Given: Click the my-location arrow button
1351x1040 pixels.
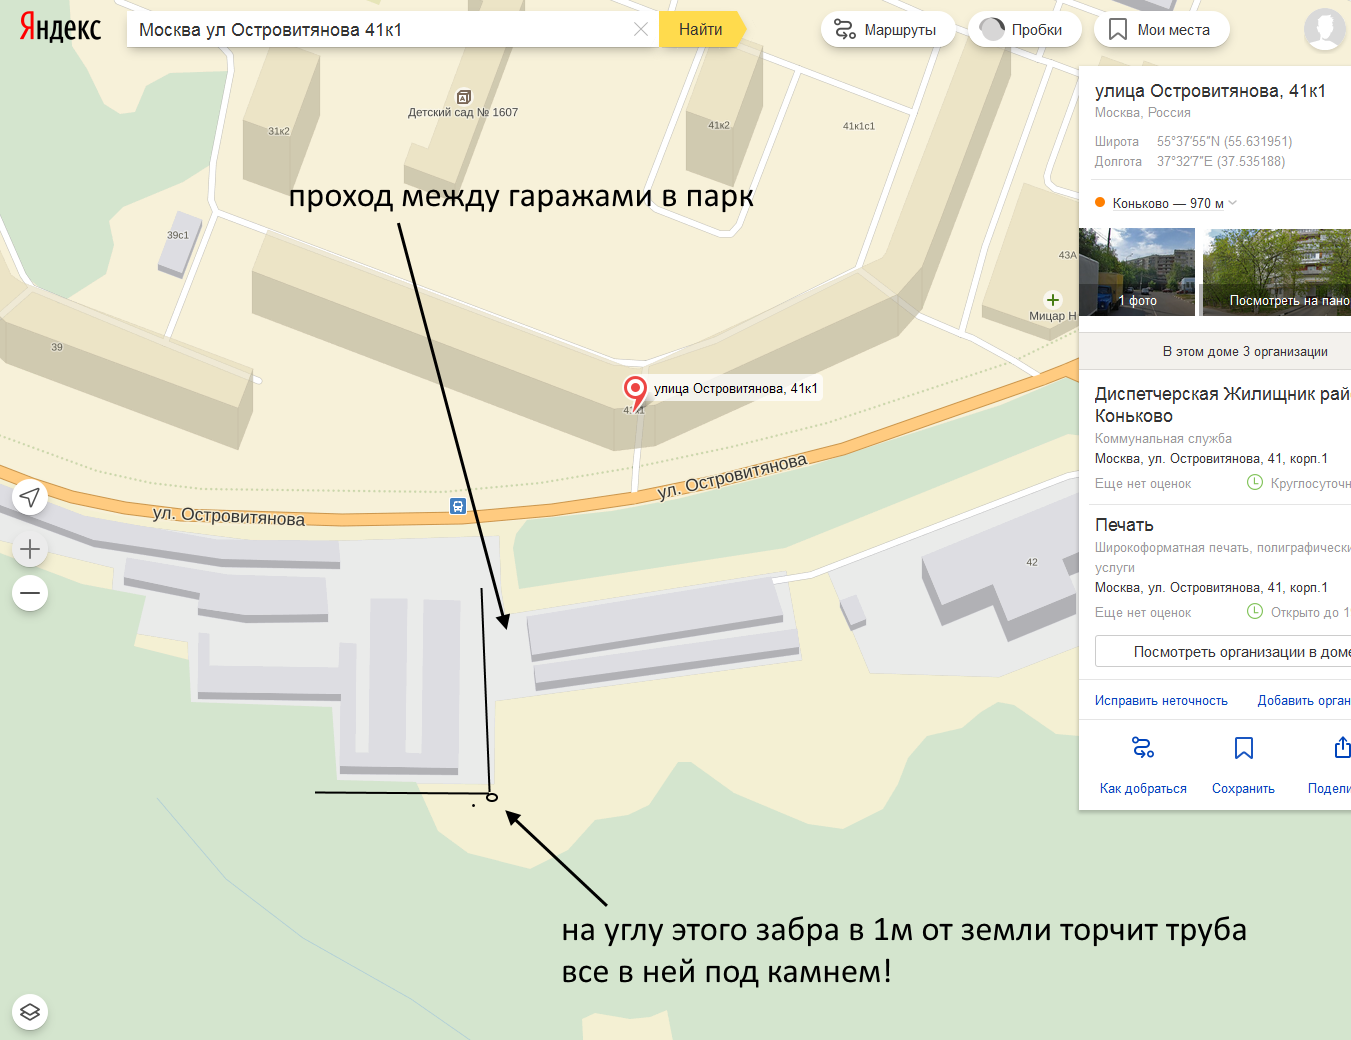Looking at the screenshot, I should click(30, 497).
